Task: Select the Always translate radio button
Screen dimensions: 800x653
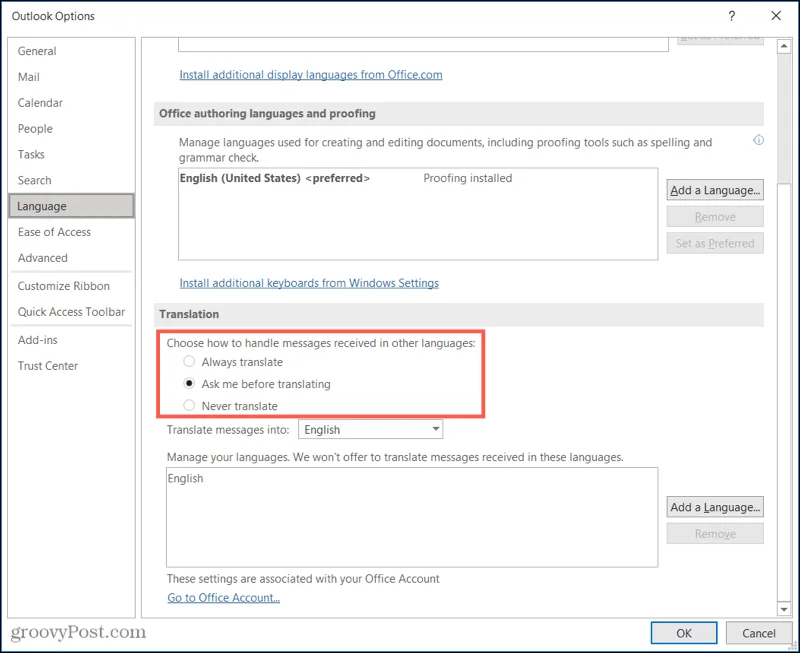Action: [189, 362]
